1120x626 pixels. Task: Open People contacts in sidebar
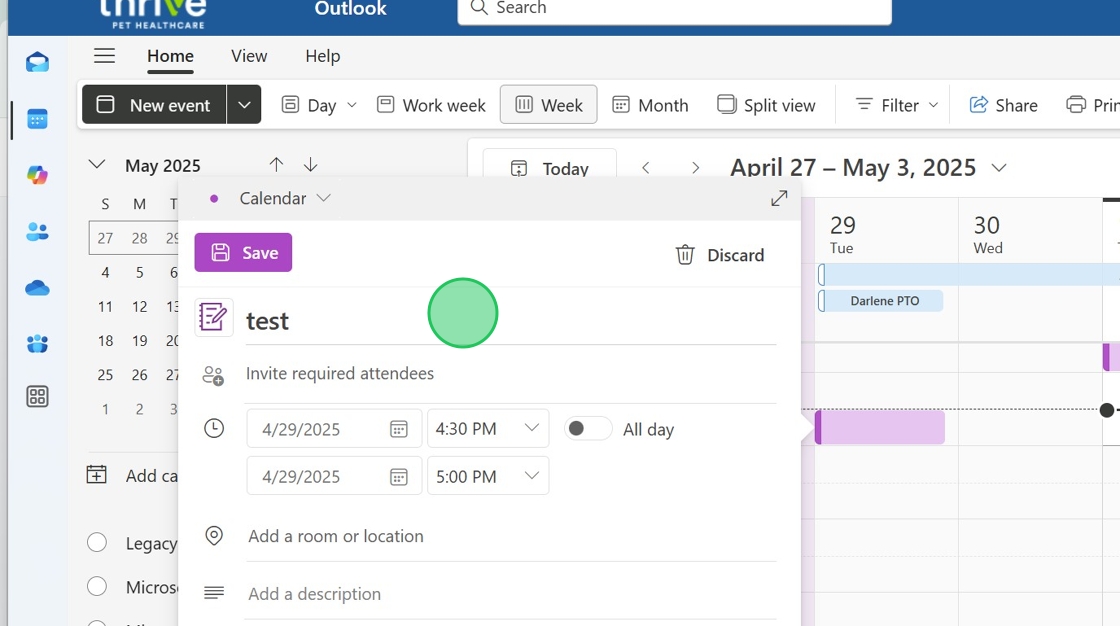pyautogui.click(x=37, y=232)
